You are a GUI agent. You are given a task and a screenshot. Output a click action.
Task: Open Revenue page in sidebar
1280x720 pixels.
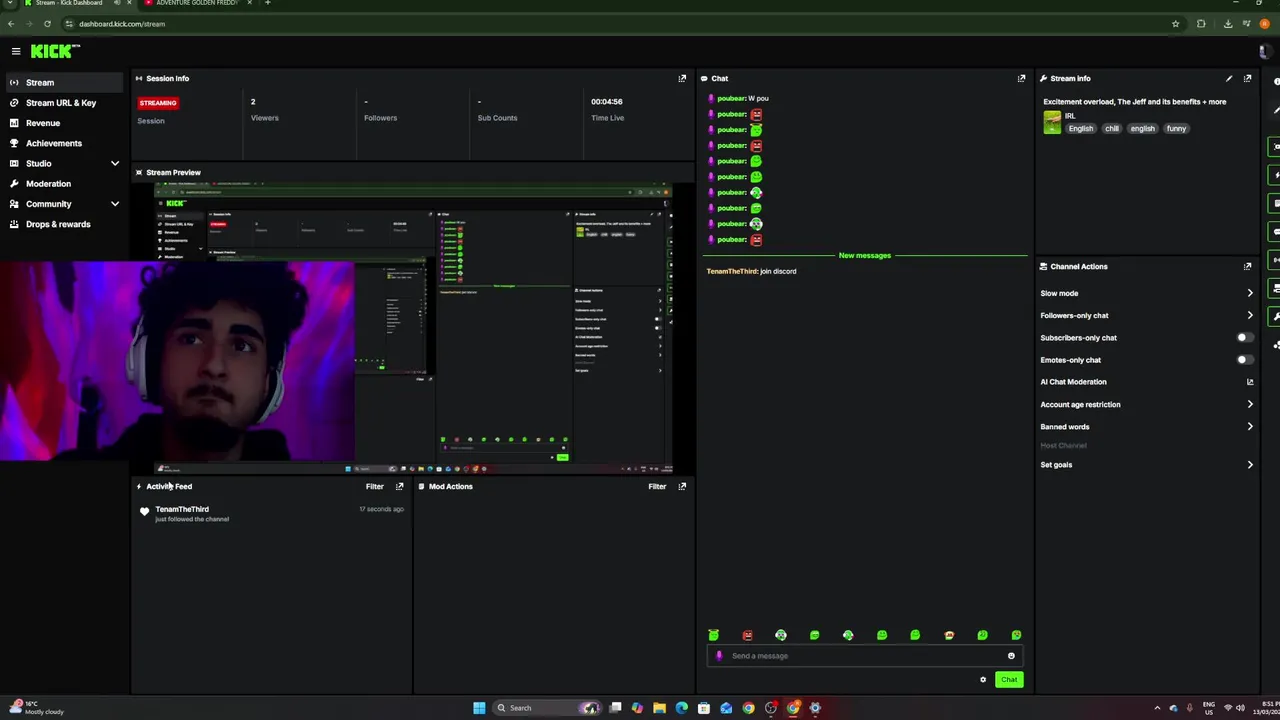(x=64, y=123)
